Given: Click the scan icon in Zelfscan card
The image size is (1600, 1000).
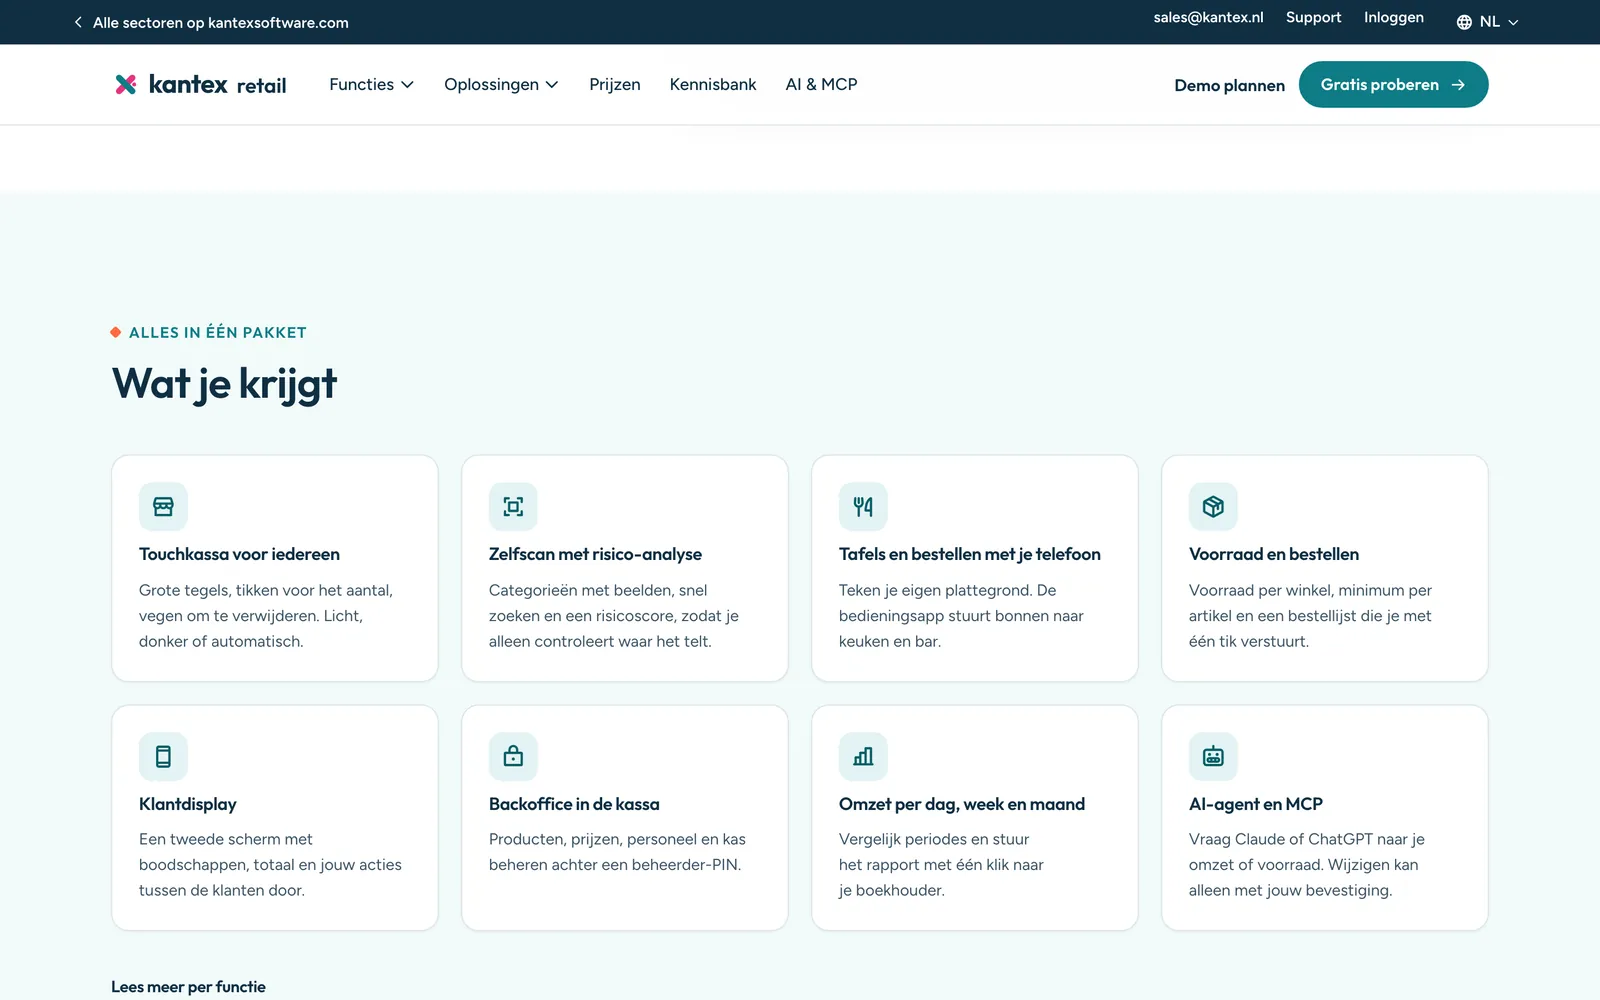Looking at the screenshot, I should coord(513,507).
